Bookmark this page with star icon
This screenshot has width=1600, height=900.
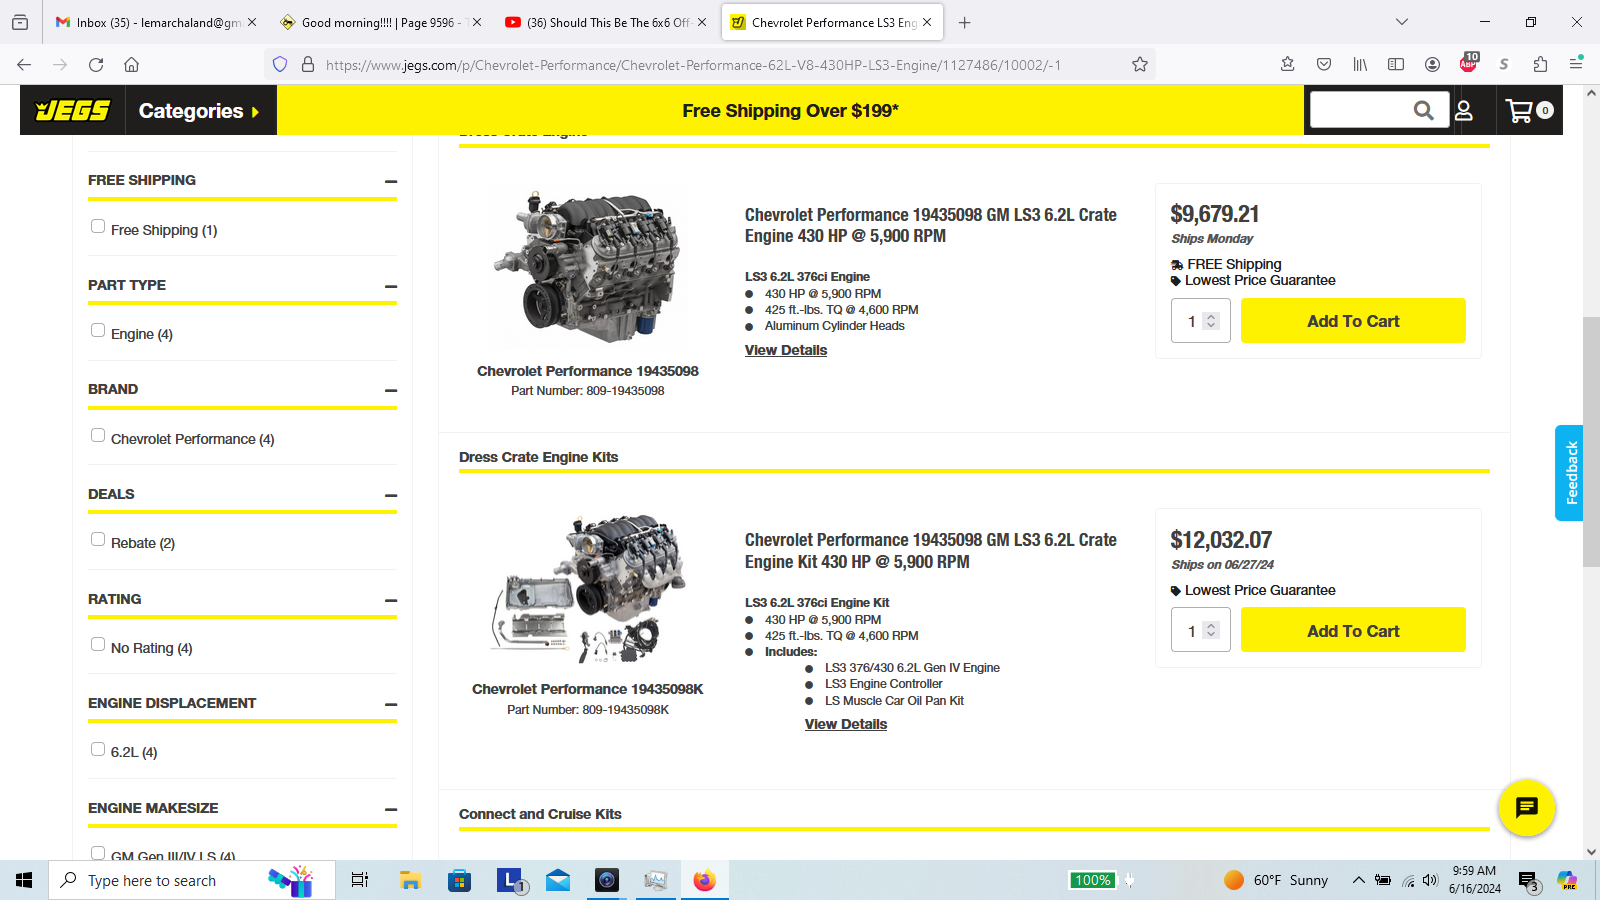tap(1139, 64)
